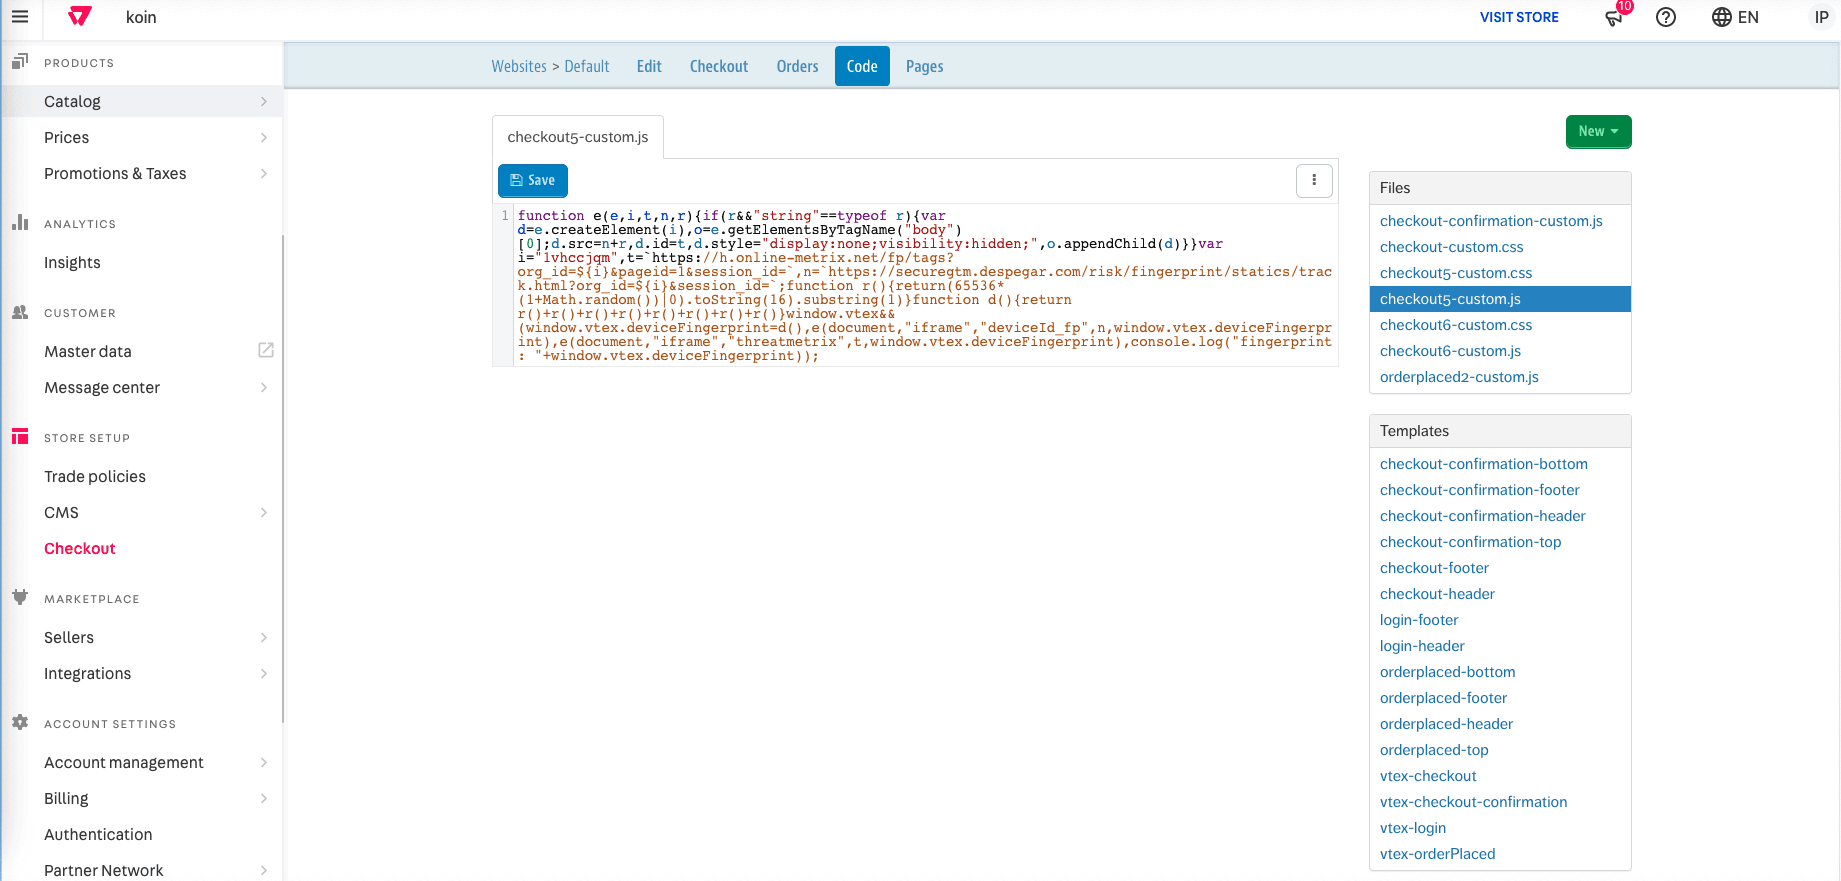
Task: Expand the Prices menu chevron
Action: tap(264, 137)
